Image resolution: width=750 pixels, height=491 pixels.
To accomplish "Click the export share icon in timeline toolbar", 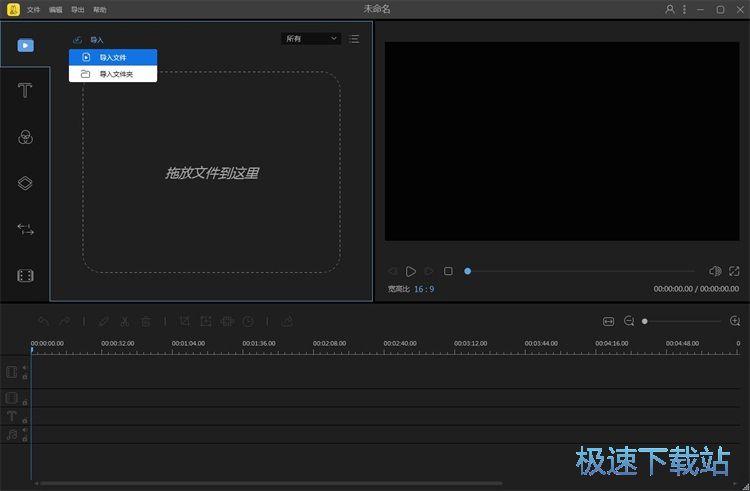I will [287, 321].
